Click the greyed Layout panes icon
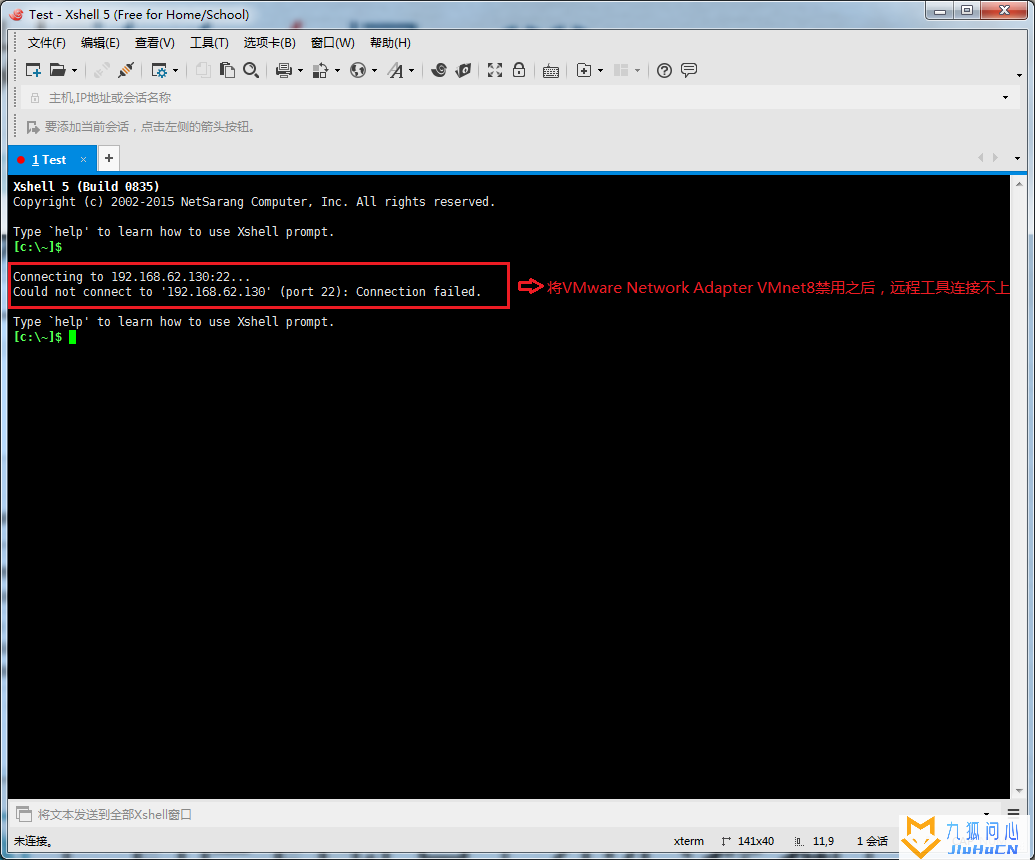The image size is (1035, 860). pos(621,70)
